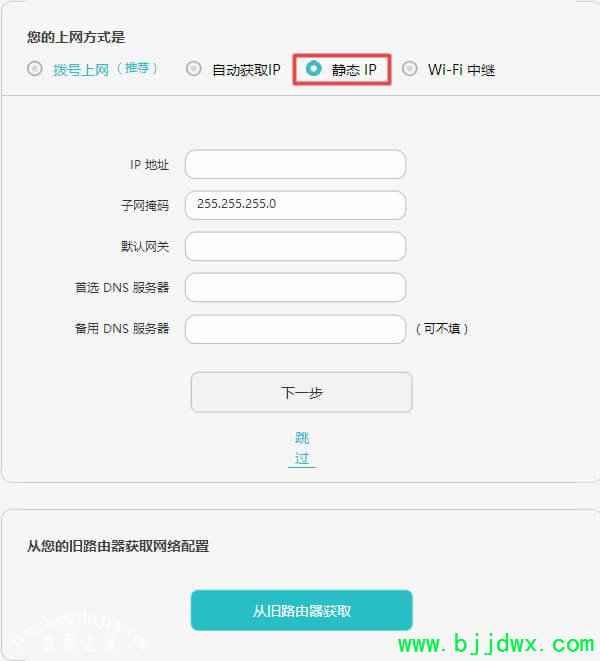The image size is (600, 661).
Task: Select the 自动获取IP radio button
Action: [x=194, y=68]
